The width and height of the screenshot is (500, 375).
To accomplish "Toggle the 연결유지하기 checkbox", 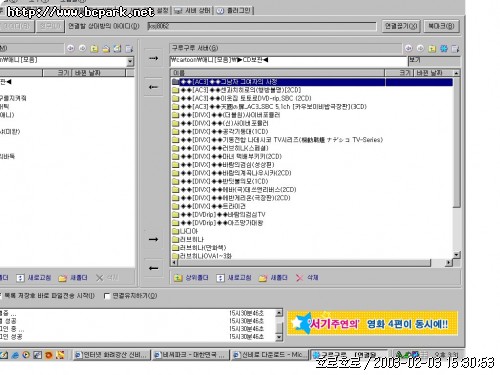I will [107, 296].
